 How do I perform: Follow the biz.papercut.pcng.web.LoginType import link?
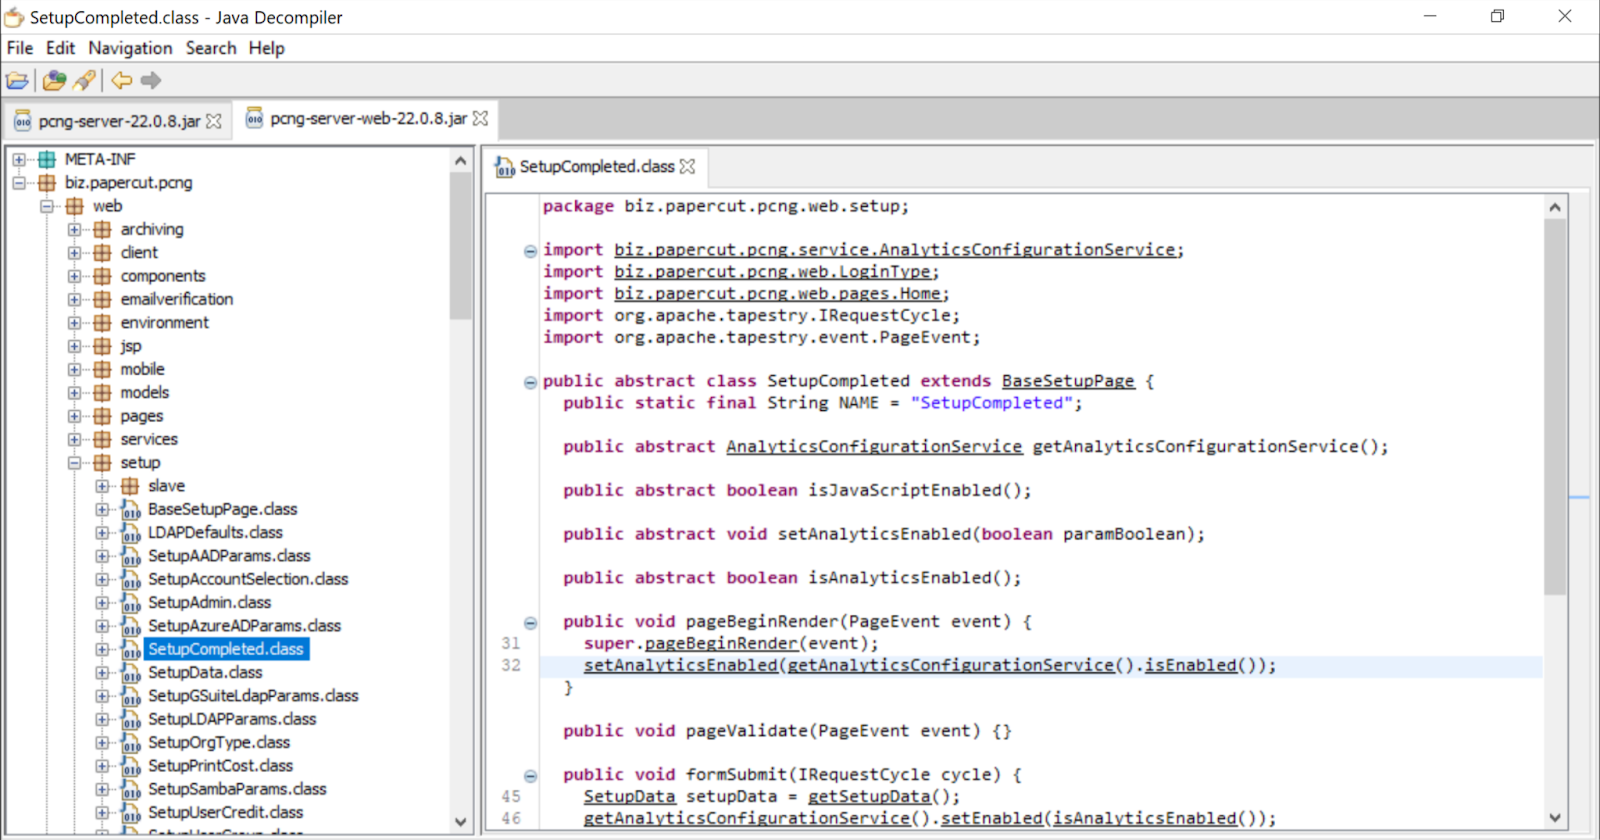pyautogui.click(x=774, y=272)
